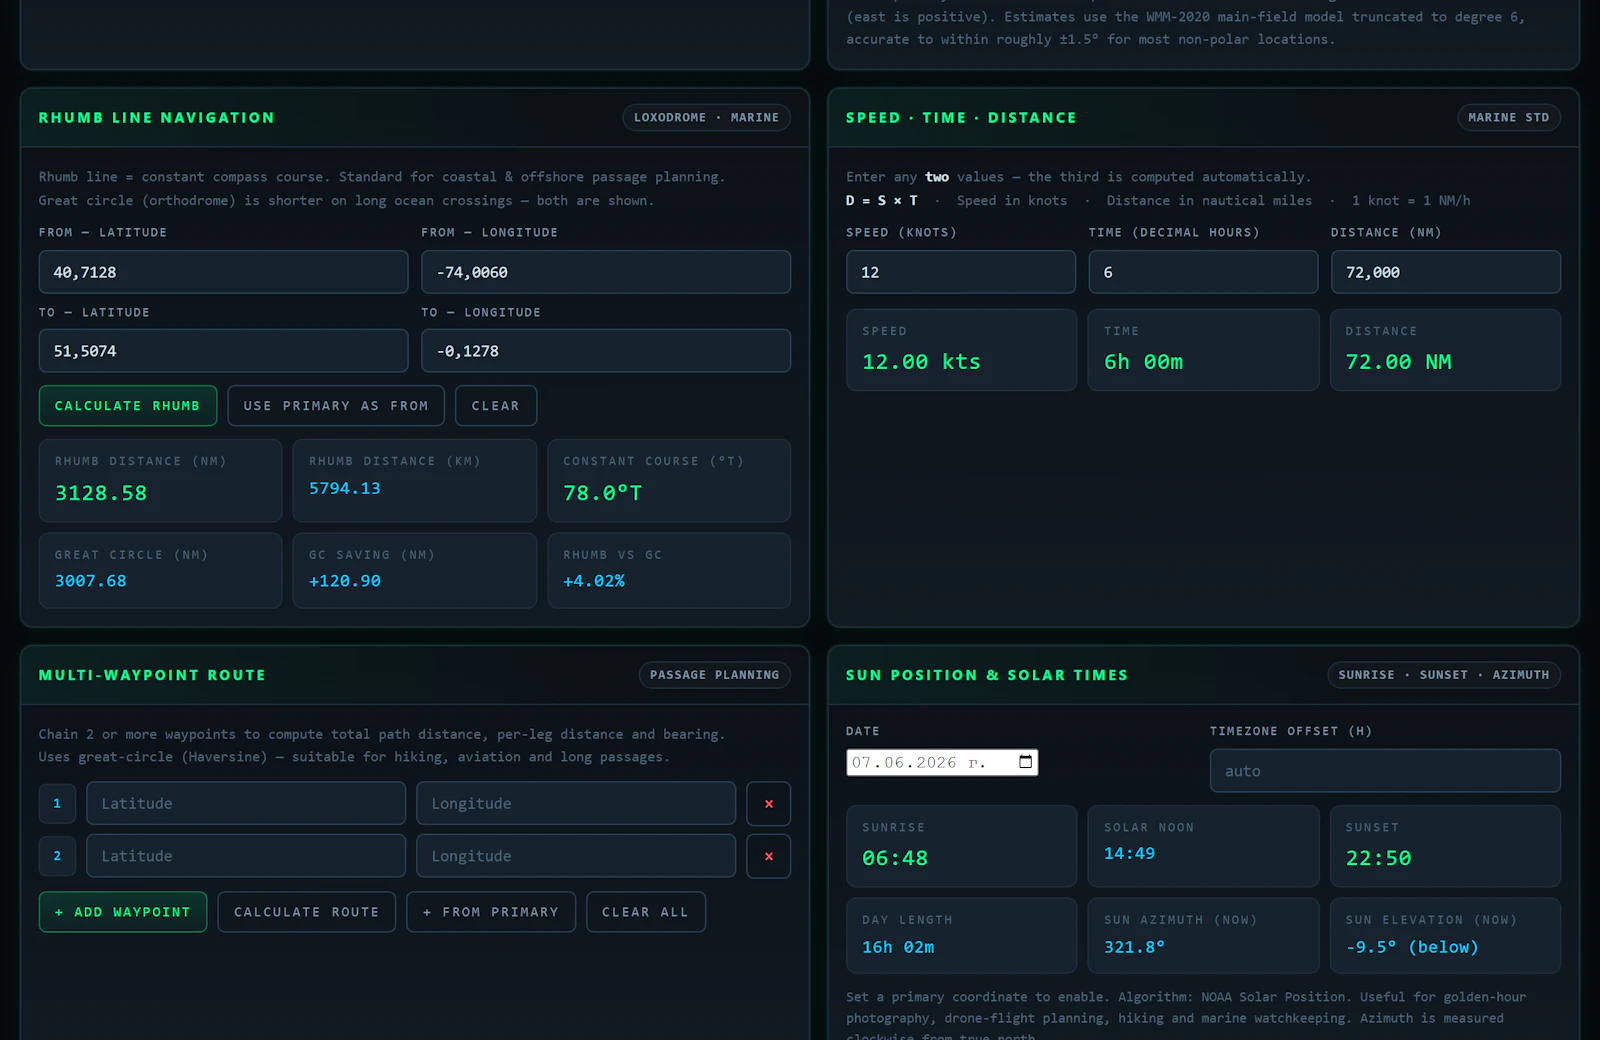Screen dimensions: 1600x1040
Task: Click the Calculate Route button
Action: tap(307, 912)
